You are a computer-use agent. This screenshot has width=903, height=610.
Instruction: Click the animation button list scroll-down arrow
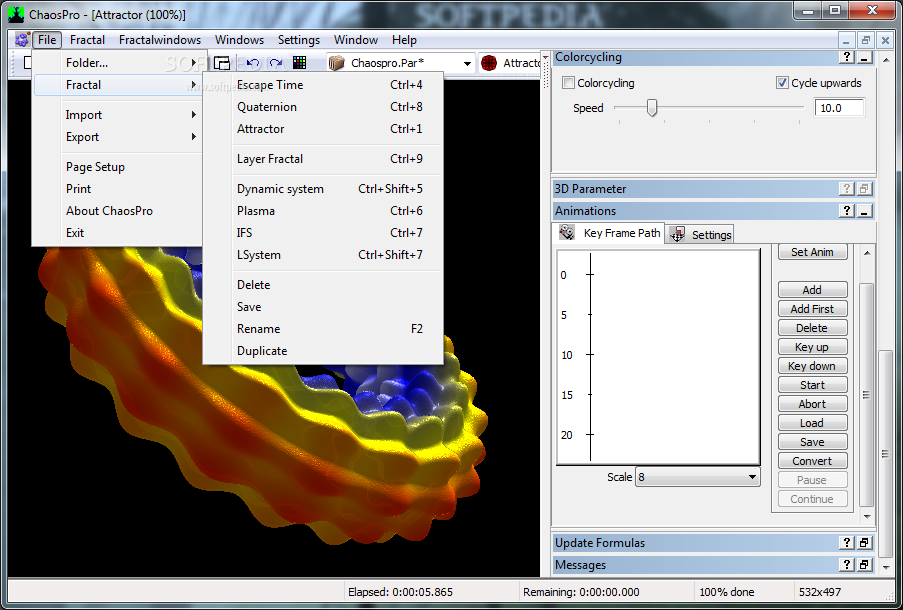867,517
